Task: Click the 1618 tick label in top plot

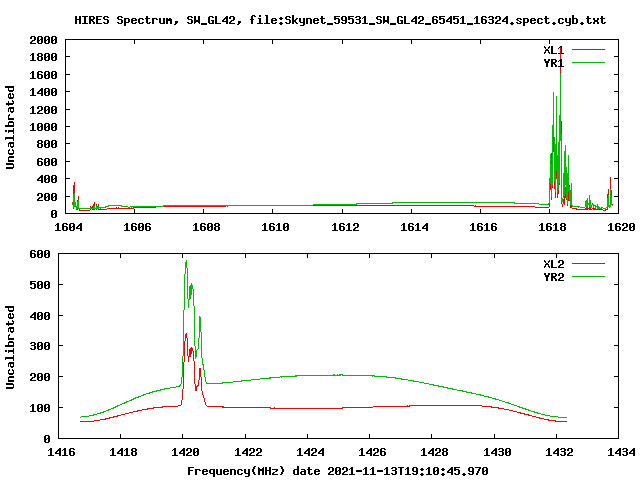Action: coord(552,227)
